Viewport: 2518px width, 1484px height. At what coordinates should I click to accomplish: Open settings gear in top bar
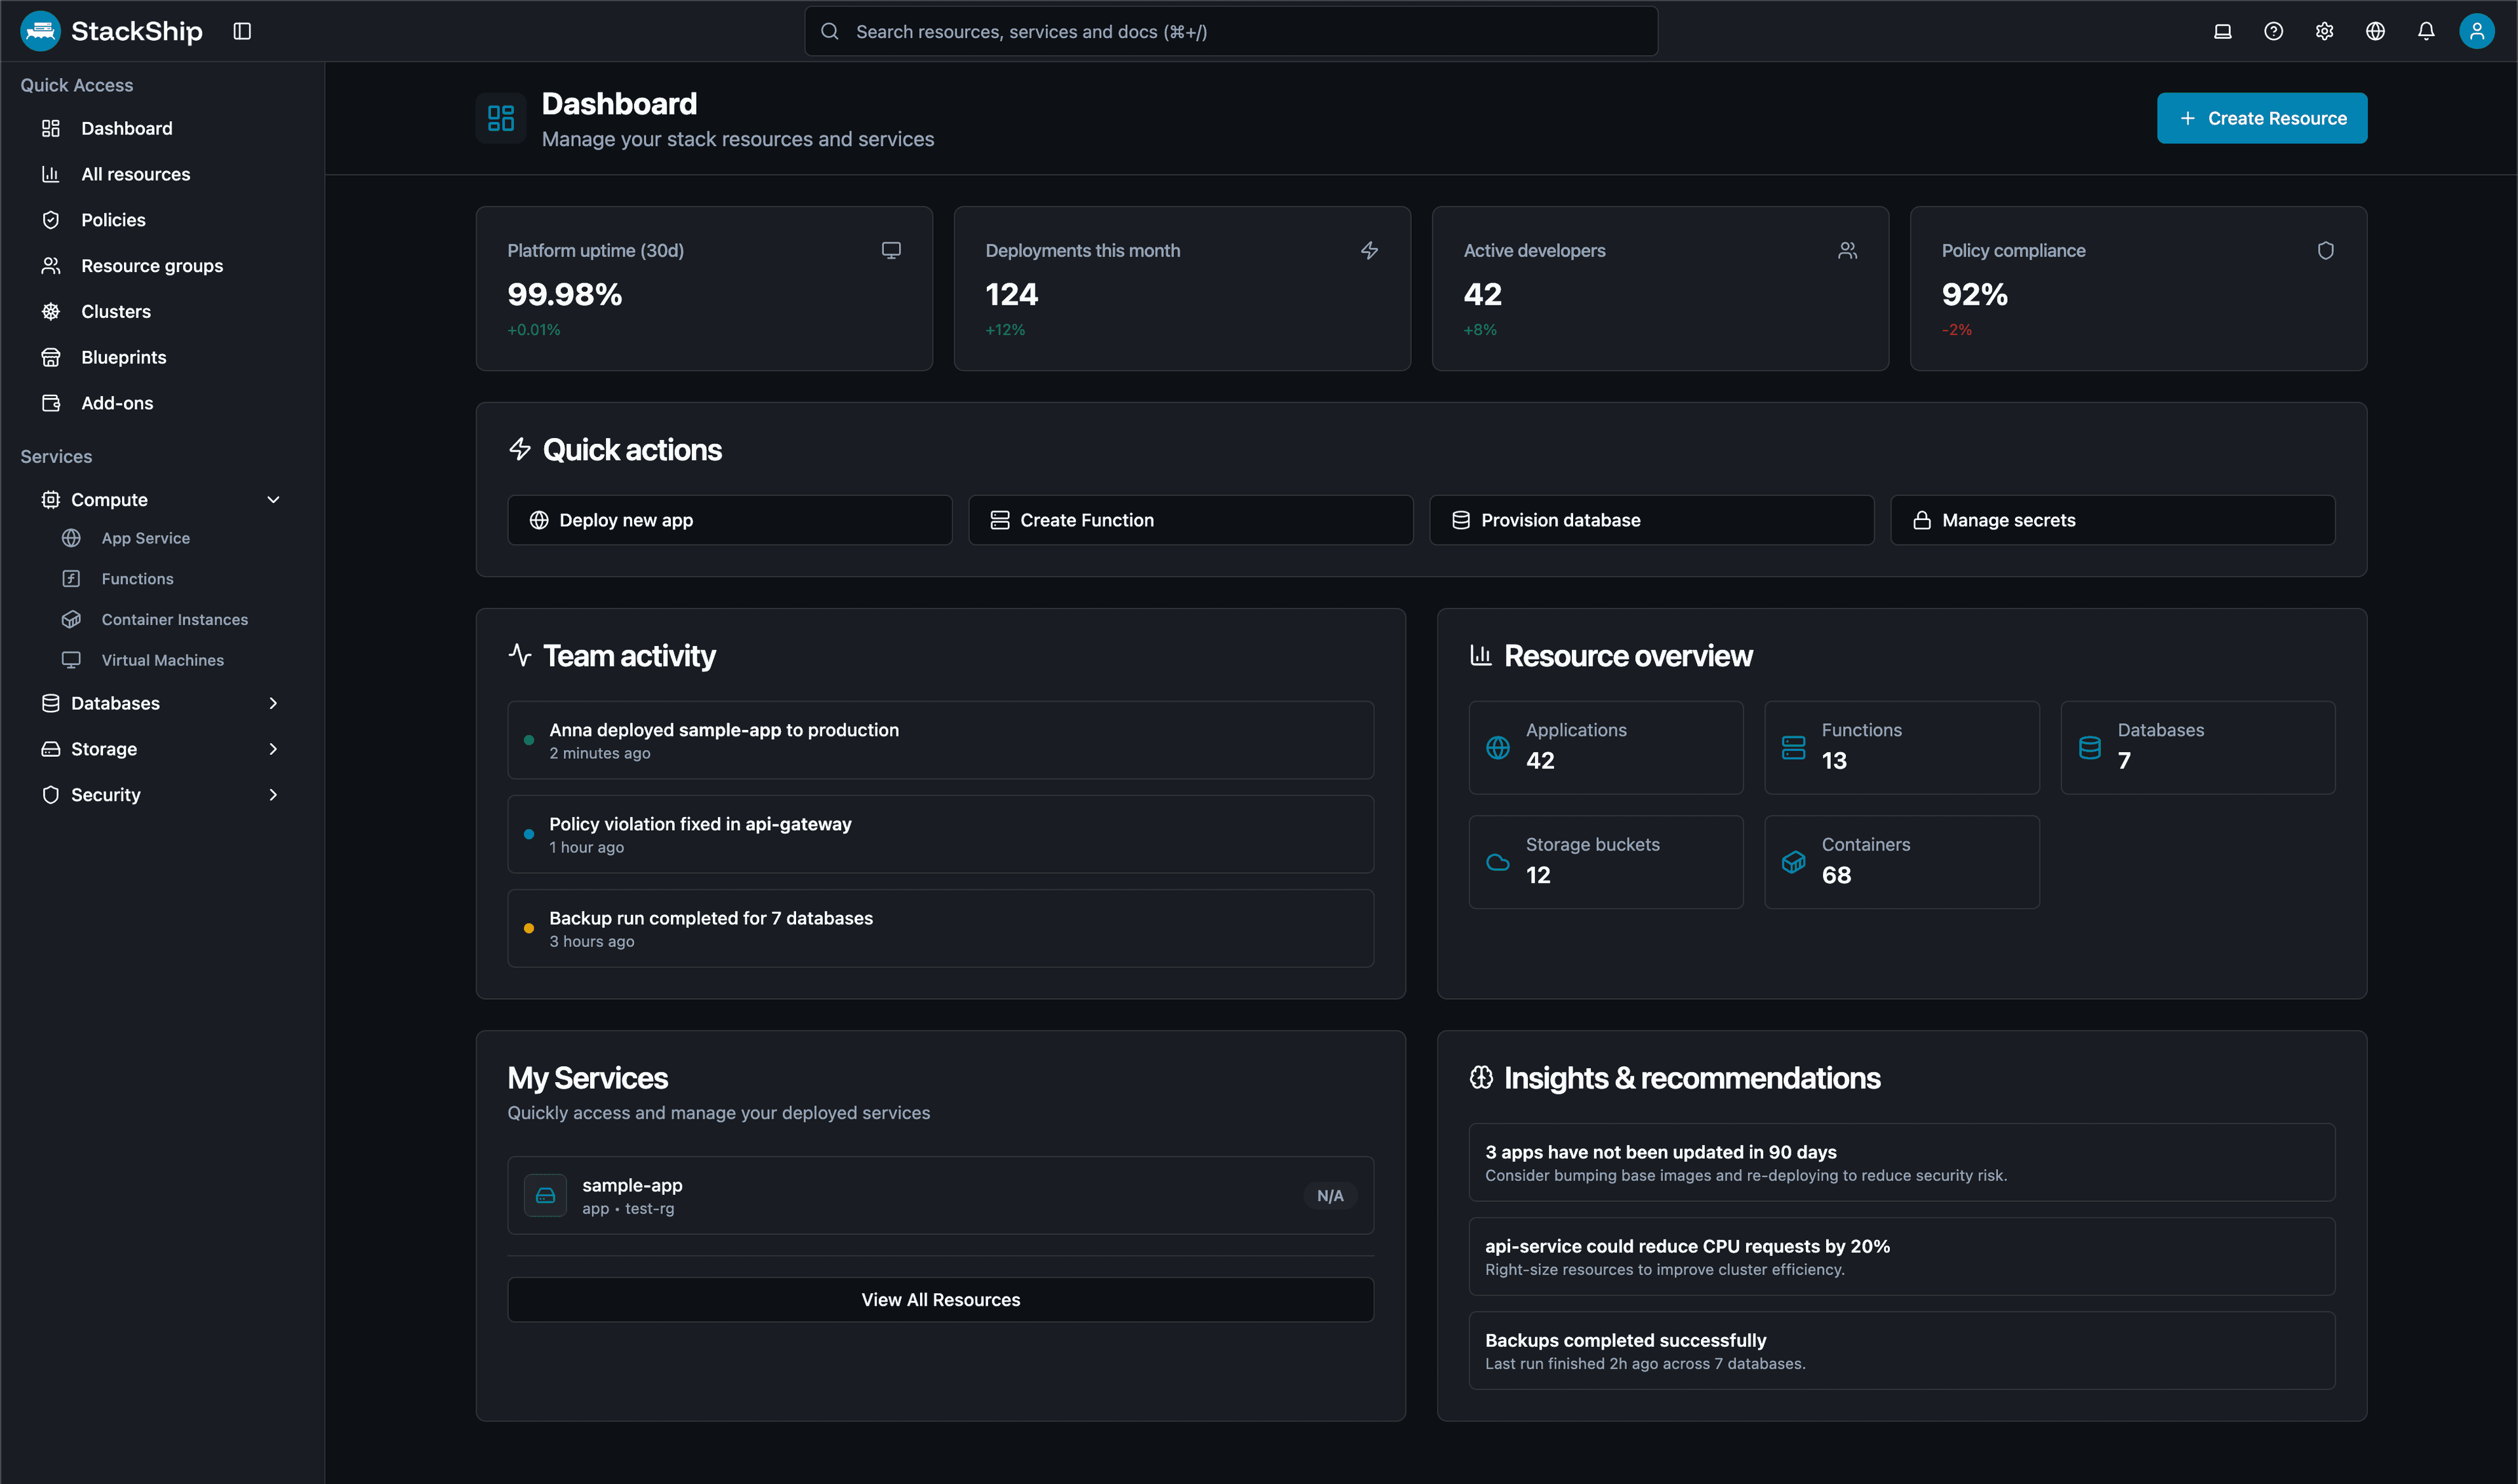(x=2324, y=31)
